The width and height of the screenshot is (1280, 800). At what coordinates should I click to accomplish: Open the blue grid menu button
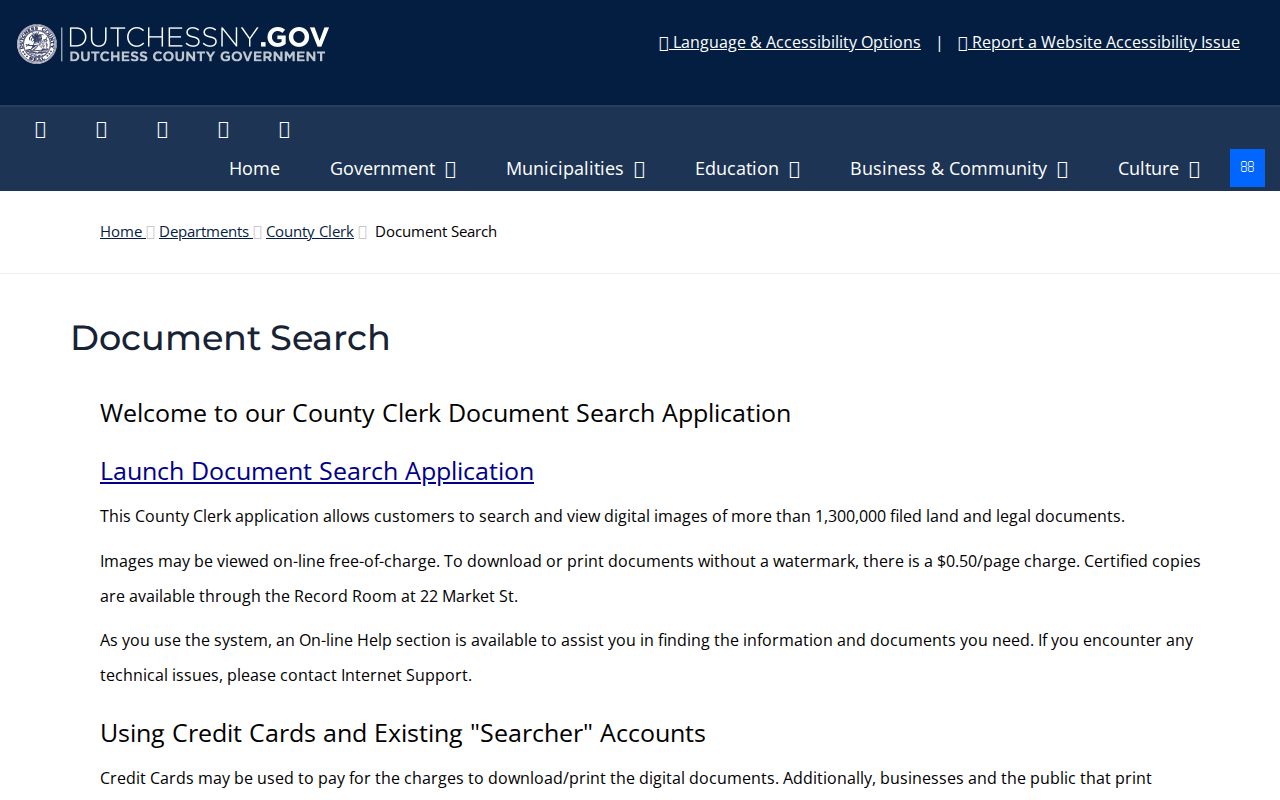click(1247, 168)
